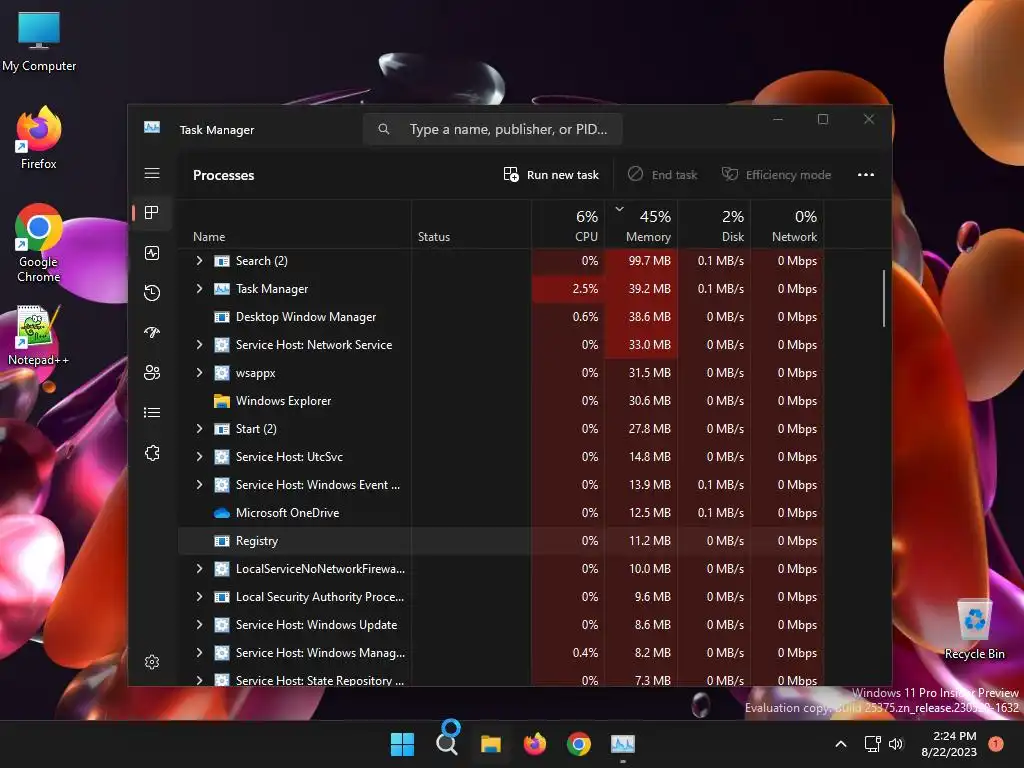Open Recycle Bin on the desktop

(x=974, y=630)
